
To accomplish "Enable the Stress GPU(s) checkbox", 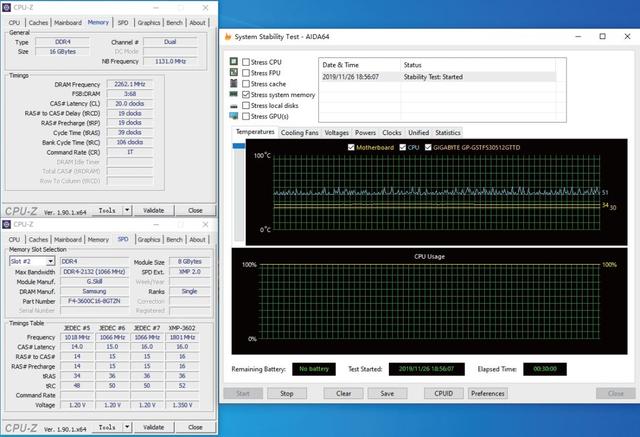I will [x=246, y=116].
